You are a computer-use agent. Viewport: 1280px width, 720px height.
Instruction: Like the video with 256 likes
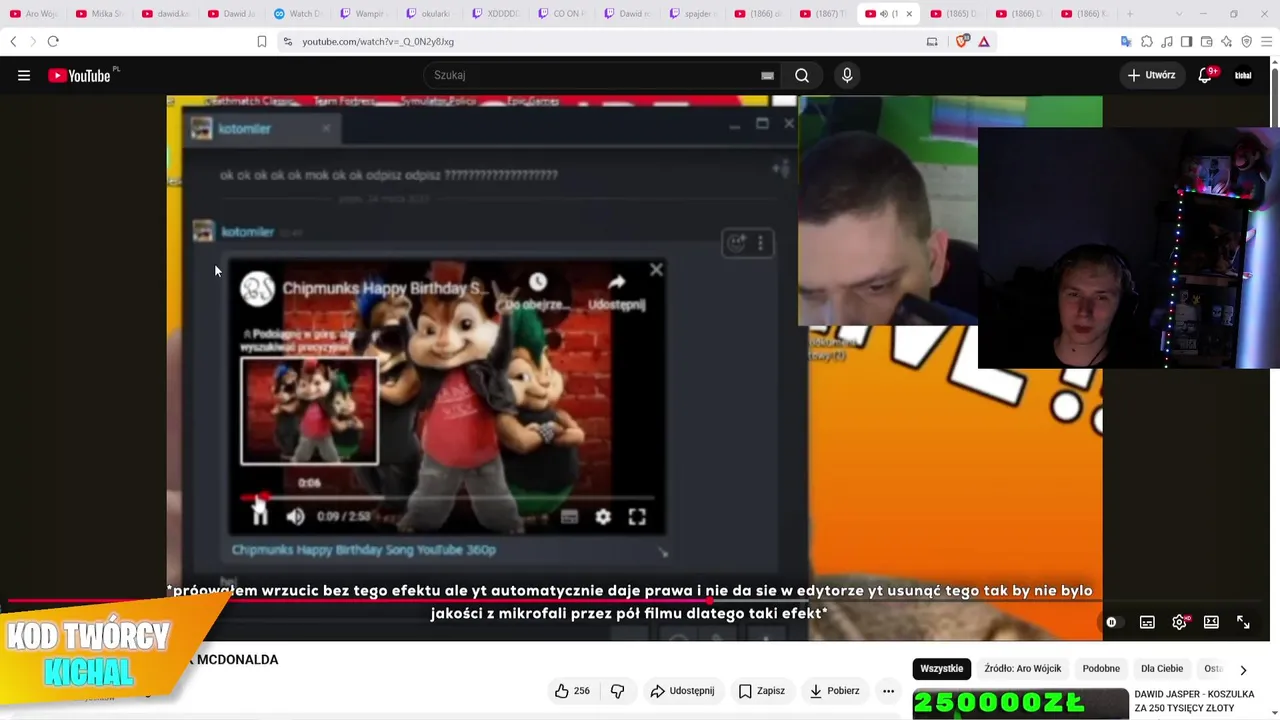pyautogui.click(x=572, y=691)
